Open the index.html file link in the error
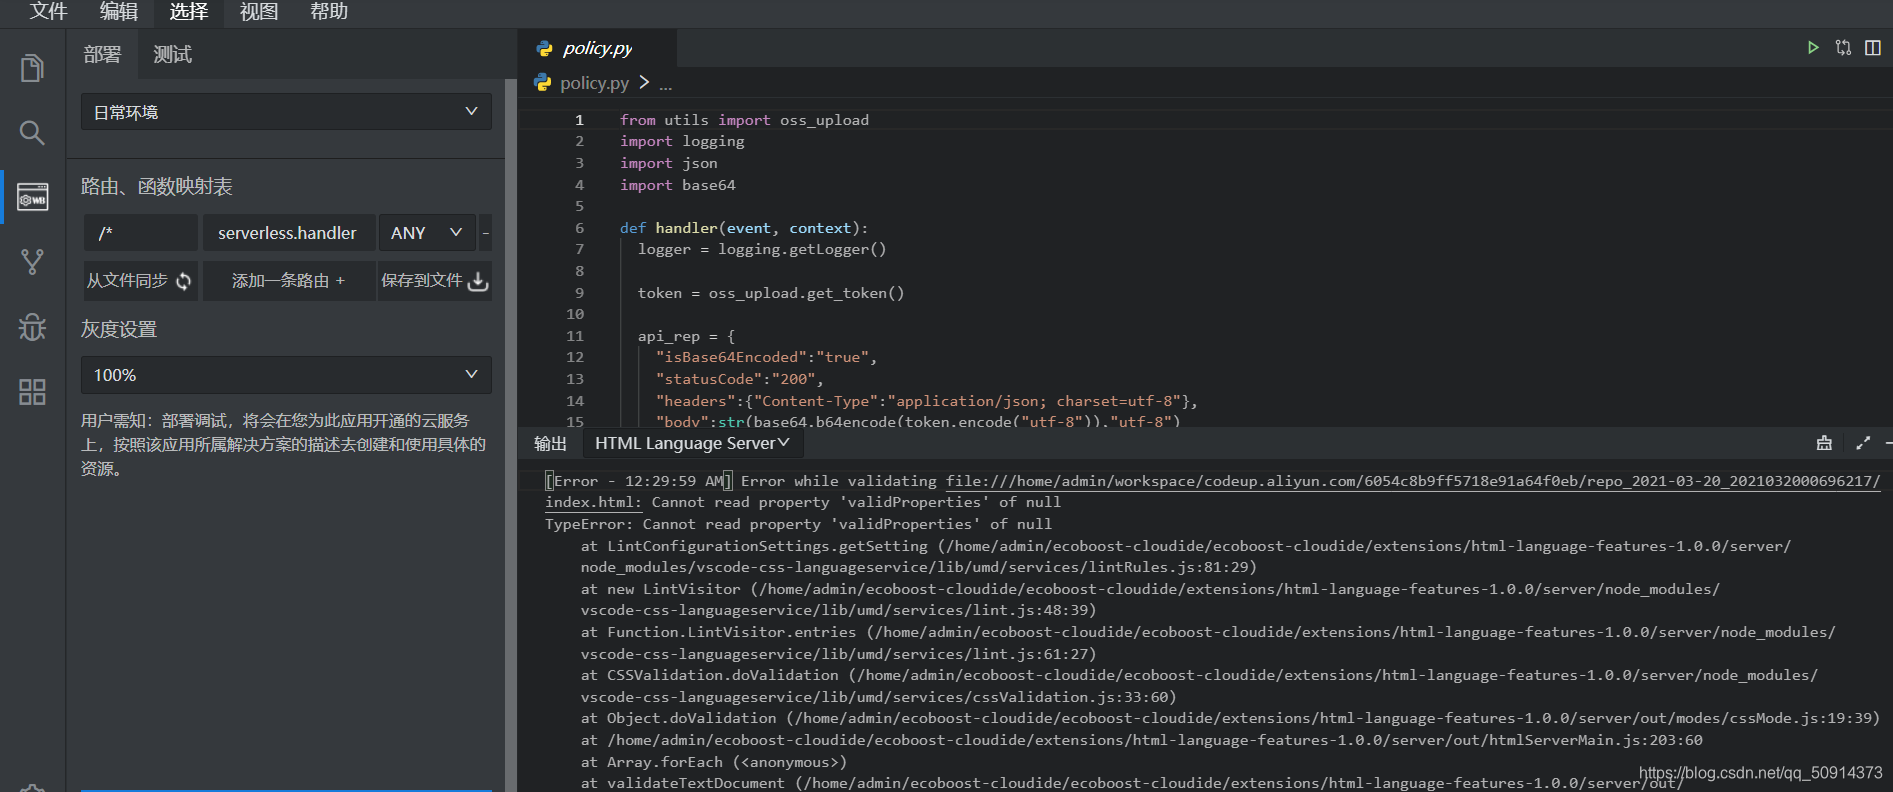 pos(593,502)
